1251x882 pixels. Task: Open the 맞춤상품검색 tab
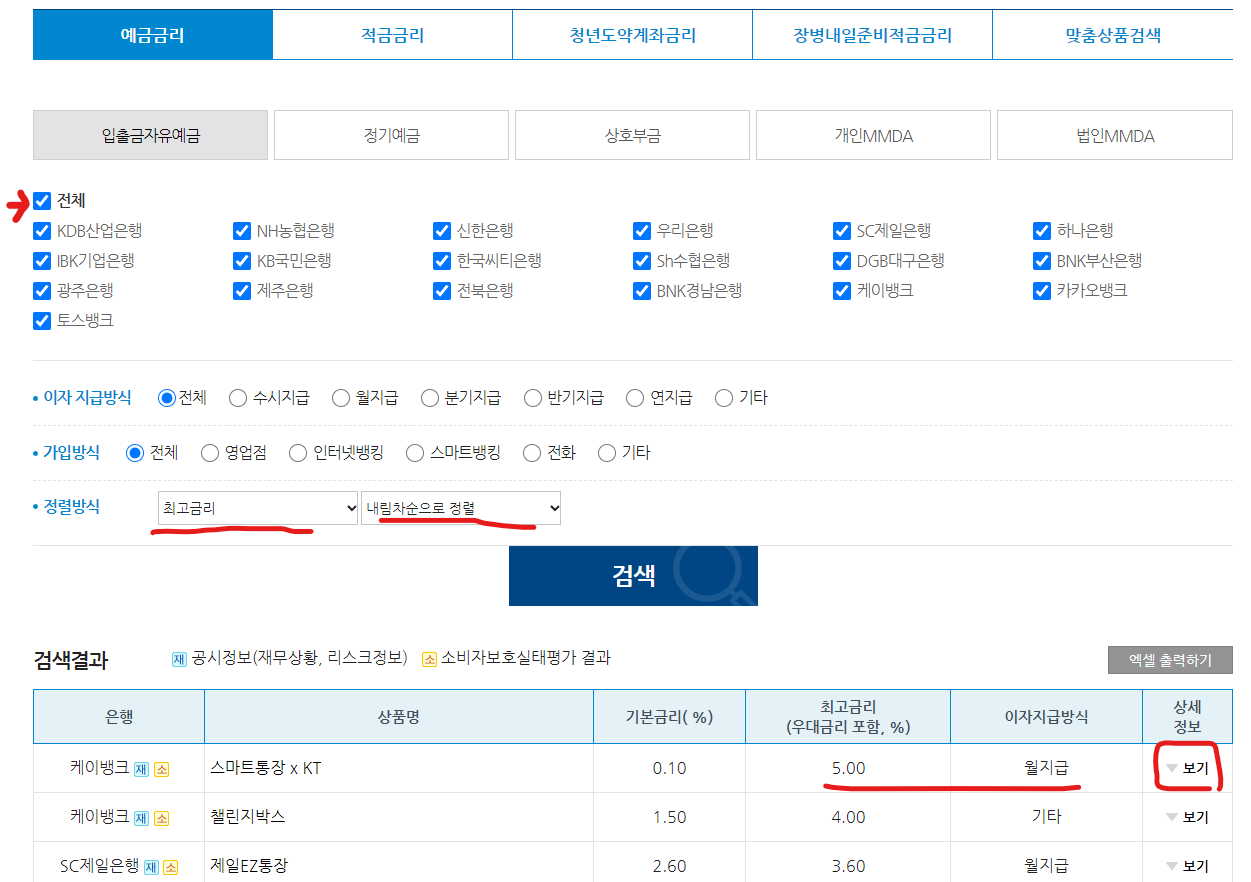click(1112, 33)
